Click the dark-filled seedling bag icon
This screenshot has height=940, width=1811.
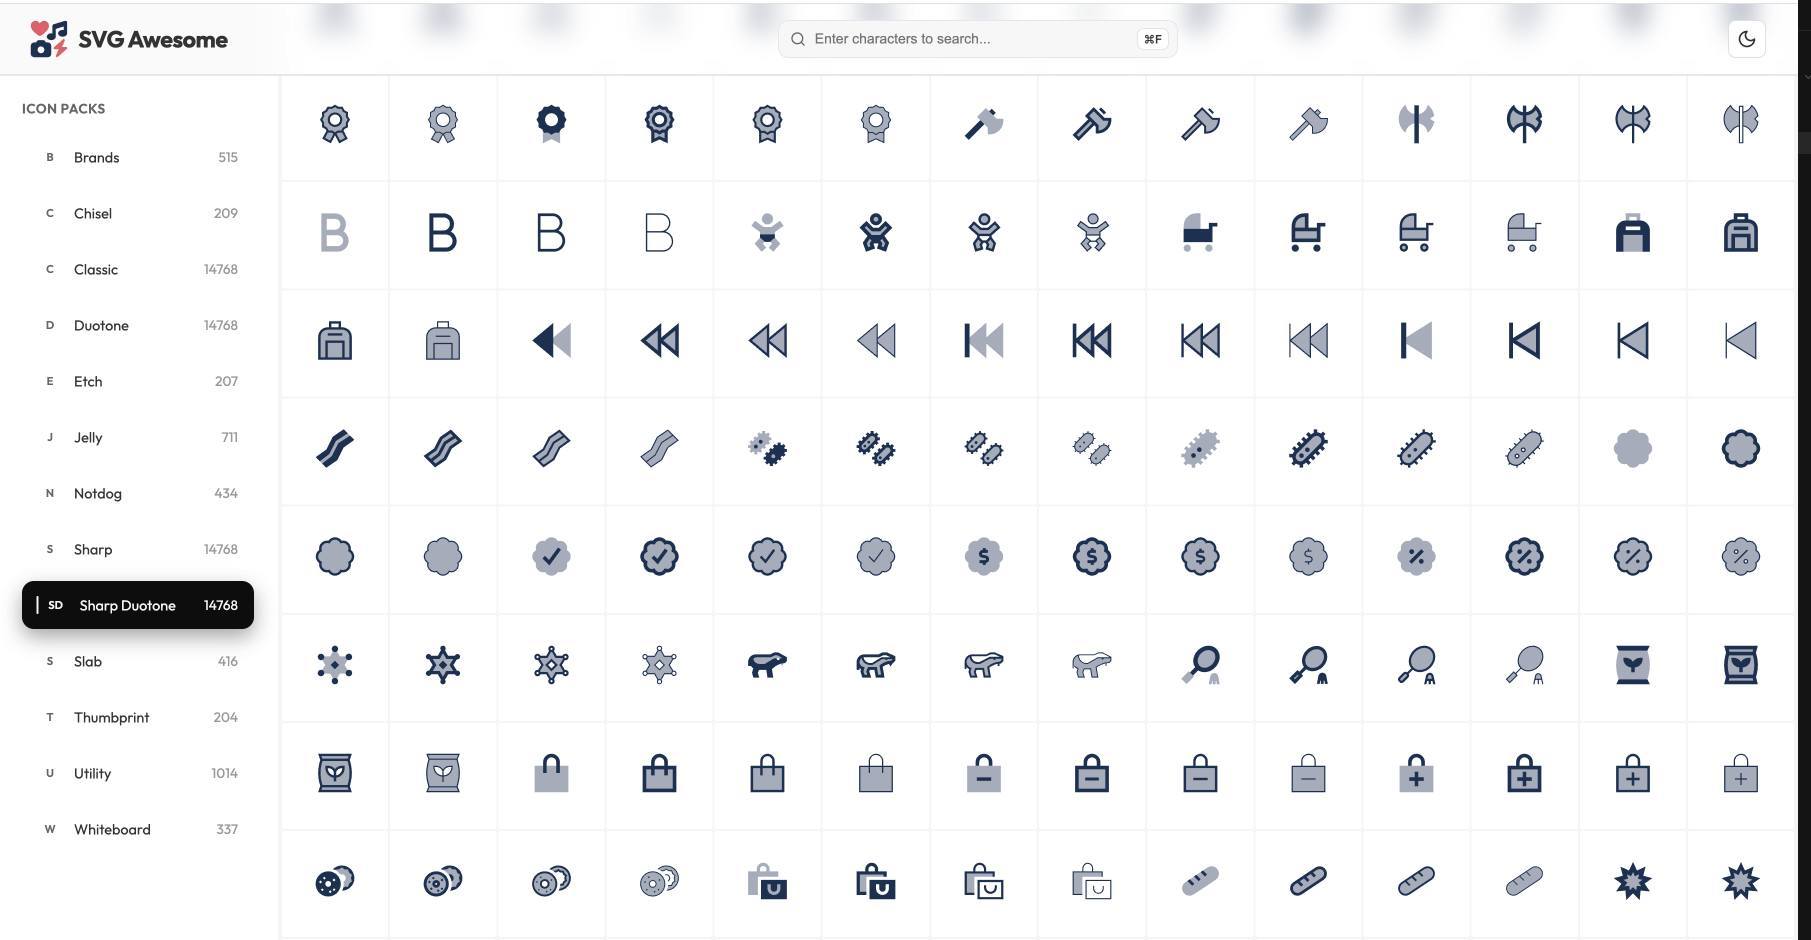[x=1632, y=665]
